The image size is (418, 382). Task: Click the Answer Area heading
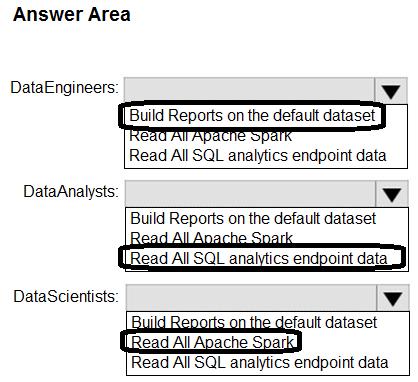click(x=72, y=15)
